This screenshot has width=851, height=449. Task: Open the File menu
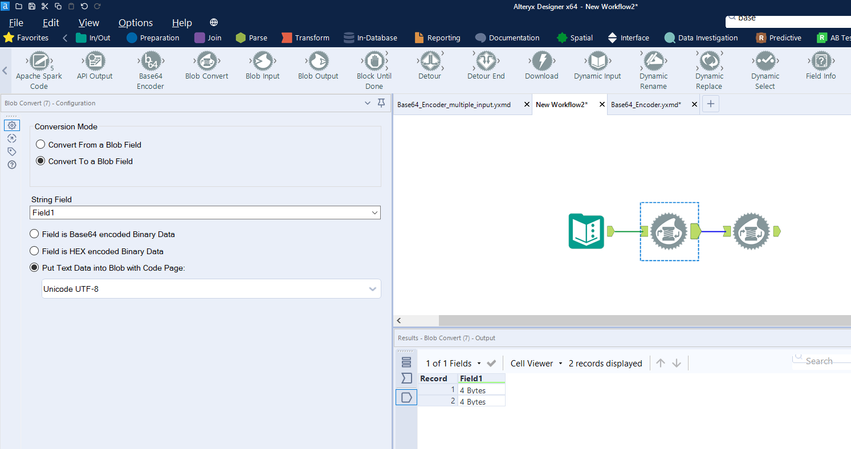pyautogui.click(x=16, y=23)
